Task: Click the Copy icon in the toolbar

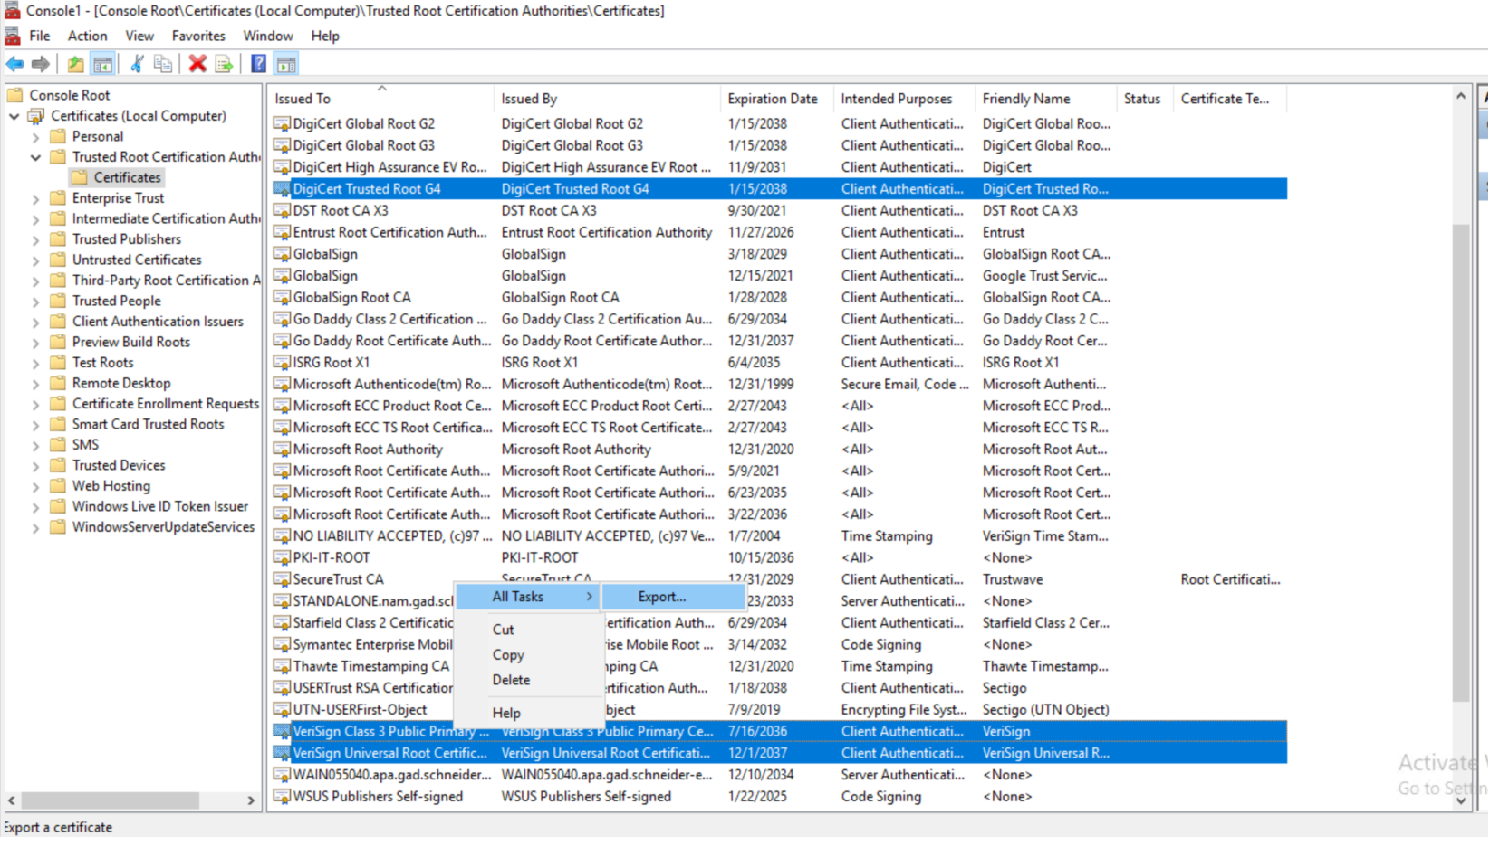Action: pos(162,64)
